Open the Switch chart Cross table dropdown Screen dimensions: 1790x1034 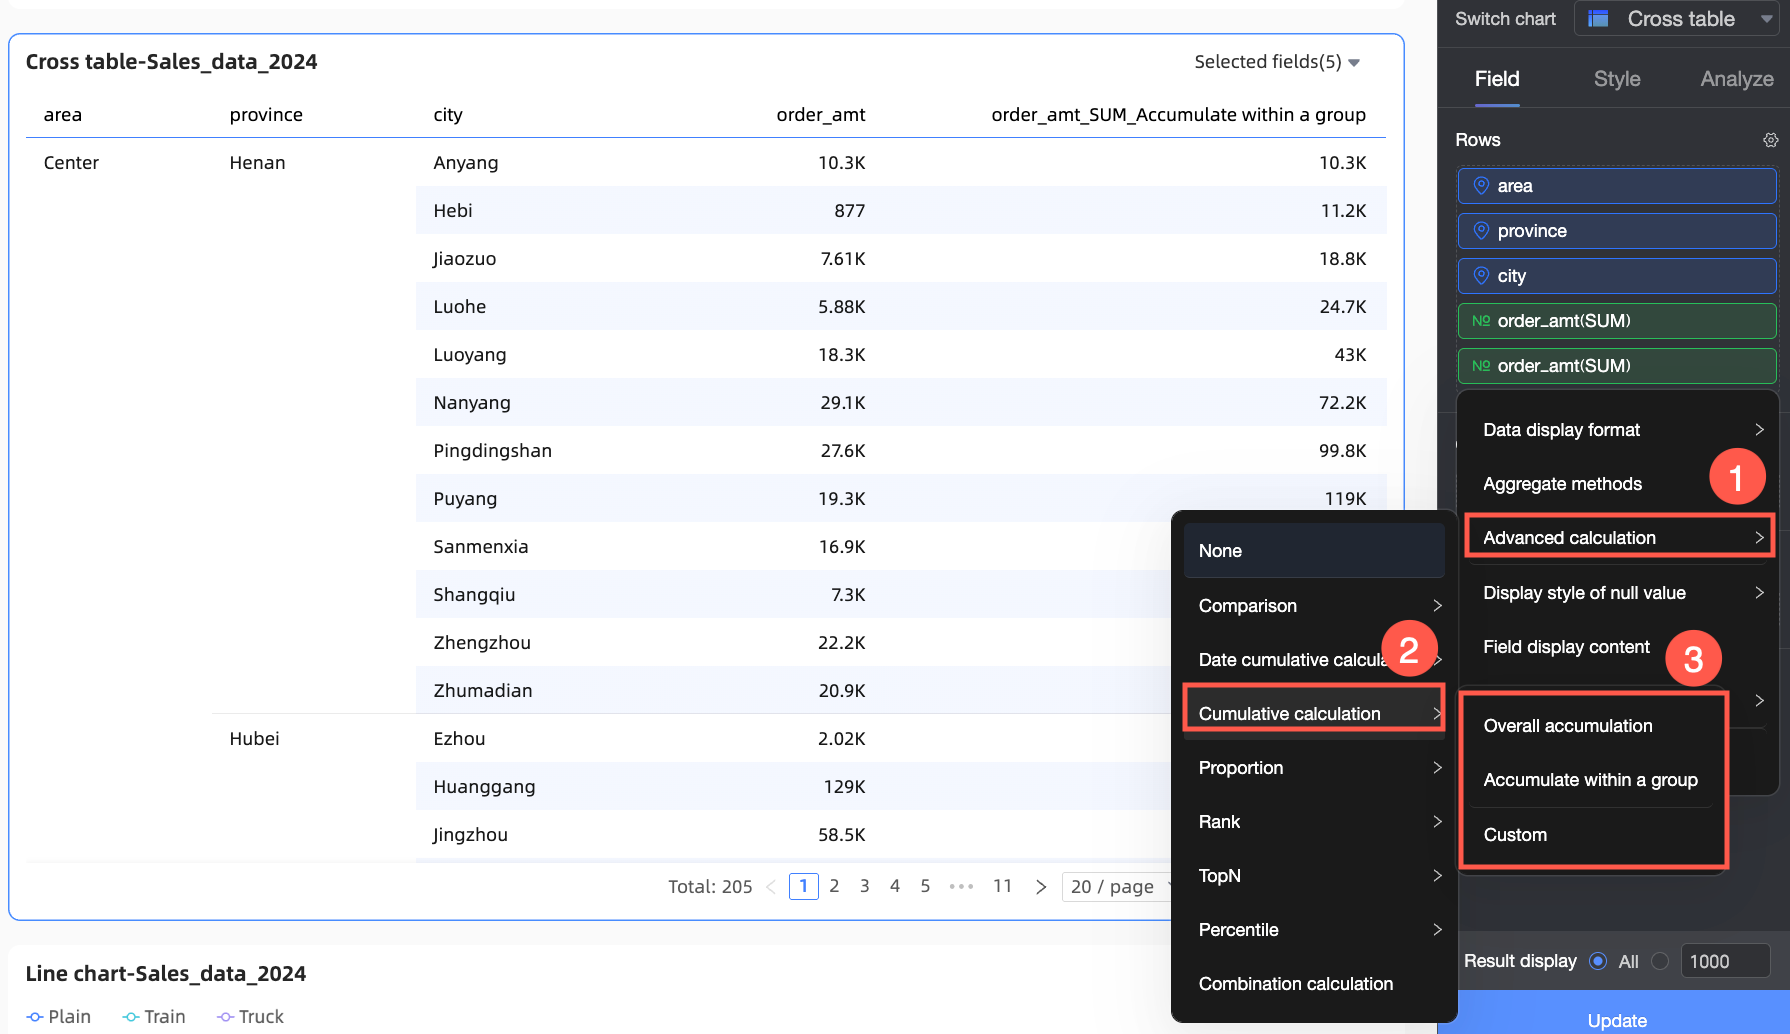point(1676,19)
